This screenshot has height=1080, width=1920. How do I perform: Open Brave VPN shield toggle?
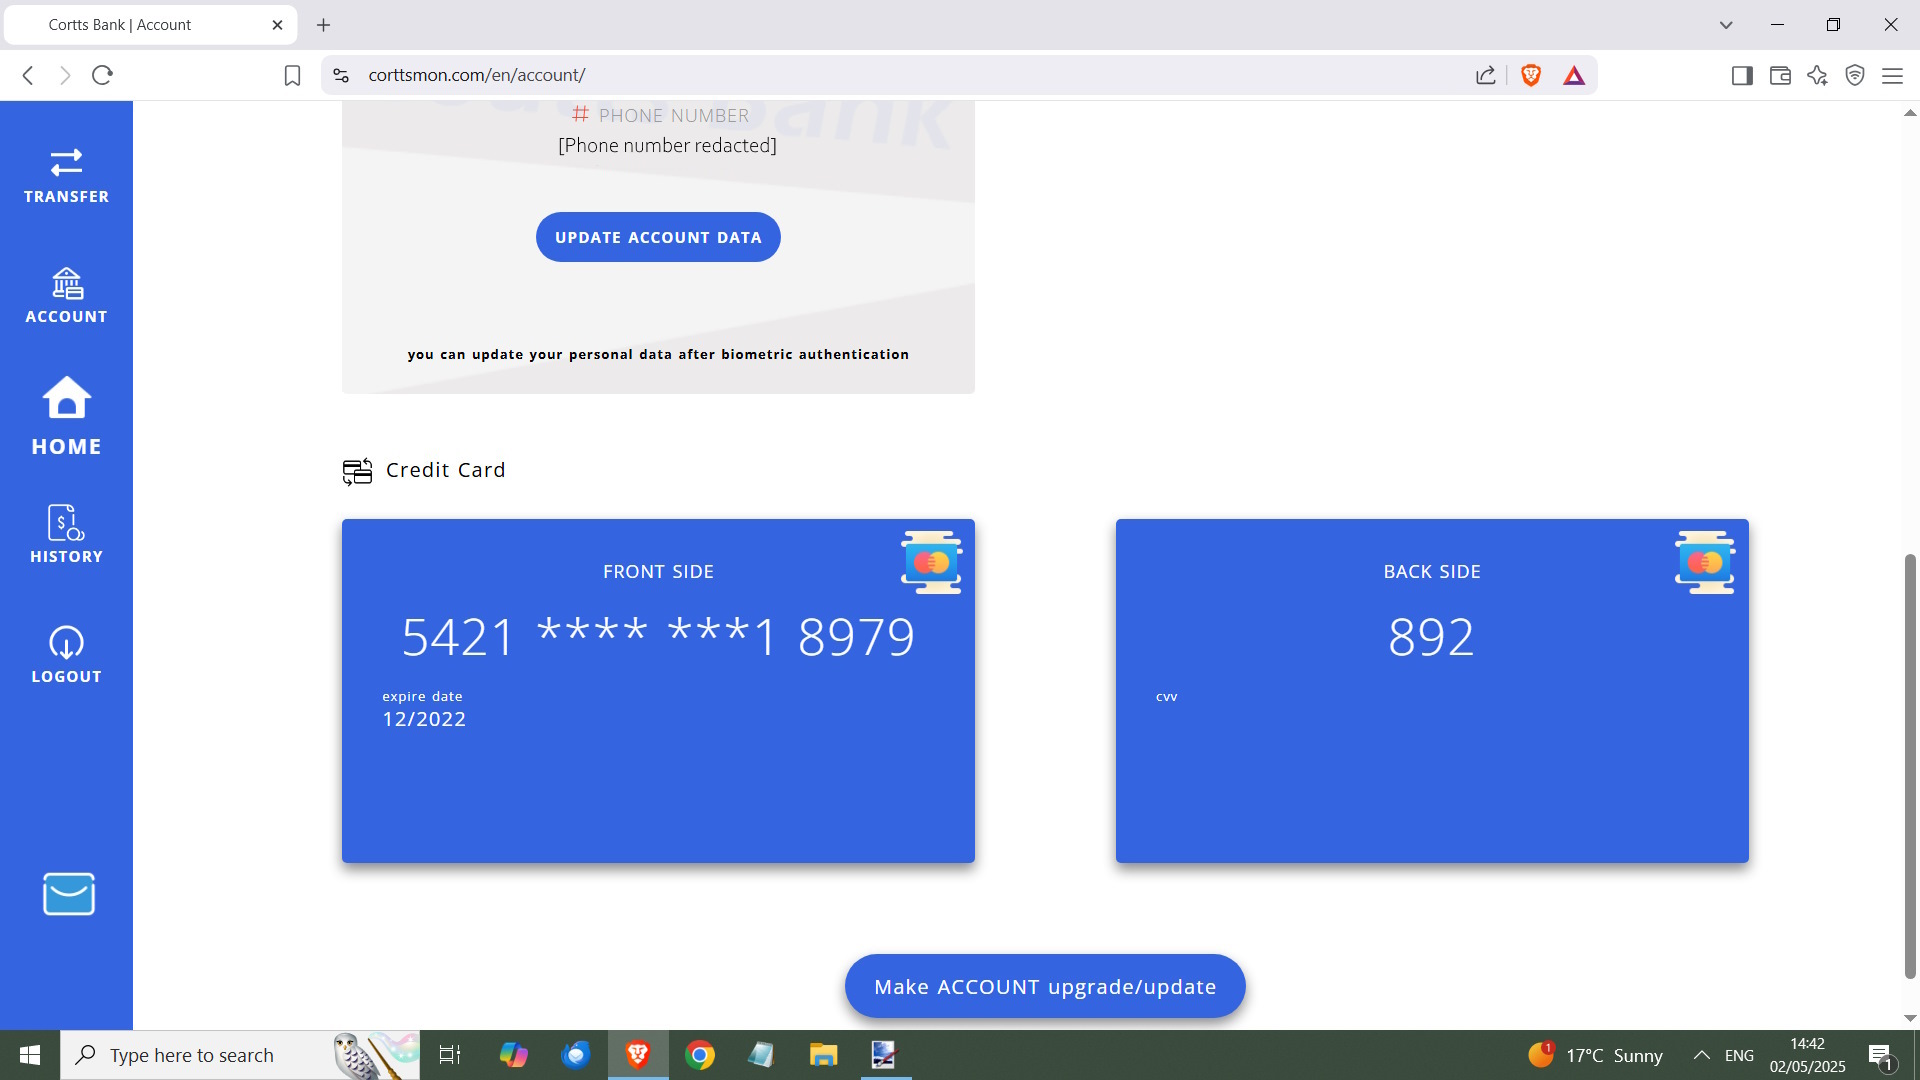point(1855,75)
